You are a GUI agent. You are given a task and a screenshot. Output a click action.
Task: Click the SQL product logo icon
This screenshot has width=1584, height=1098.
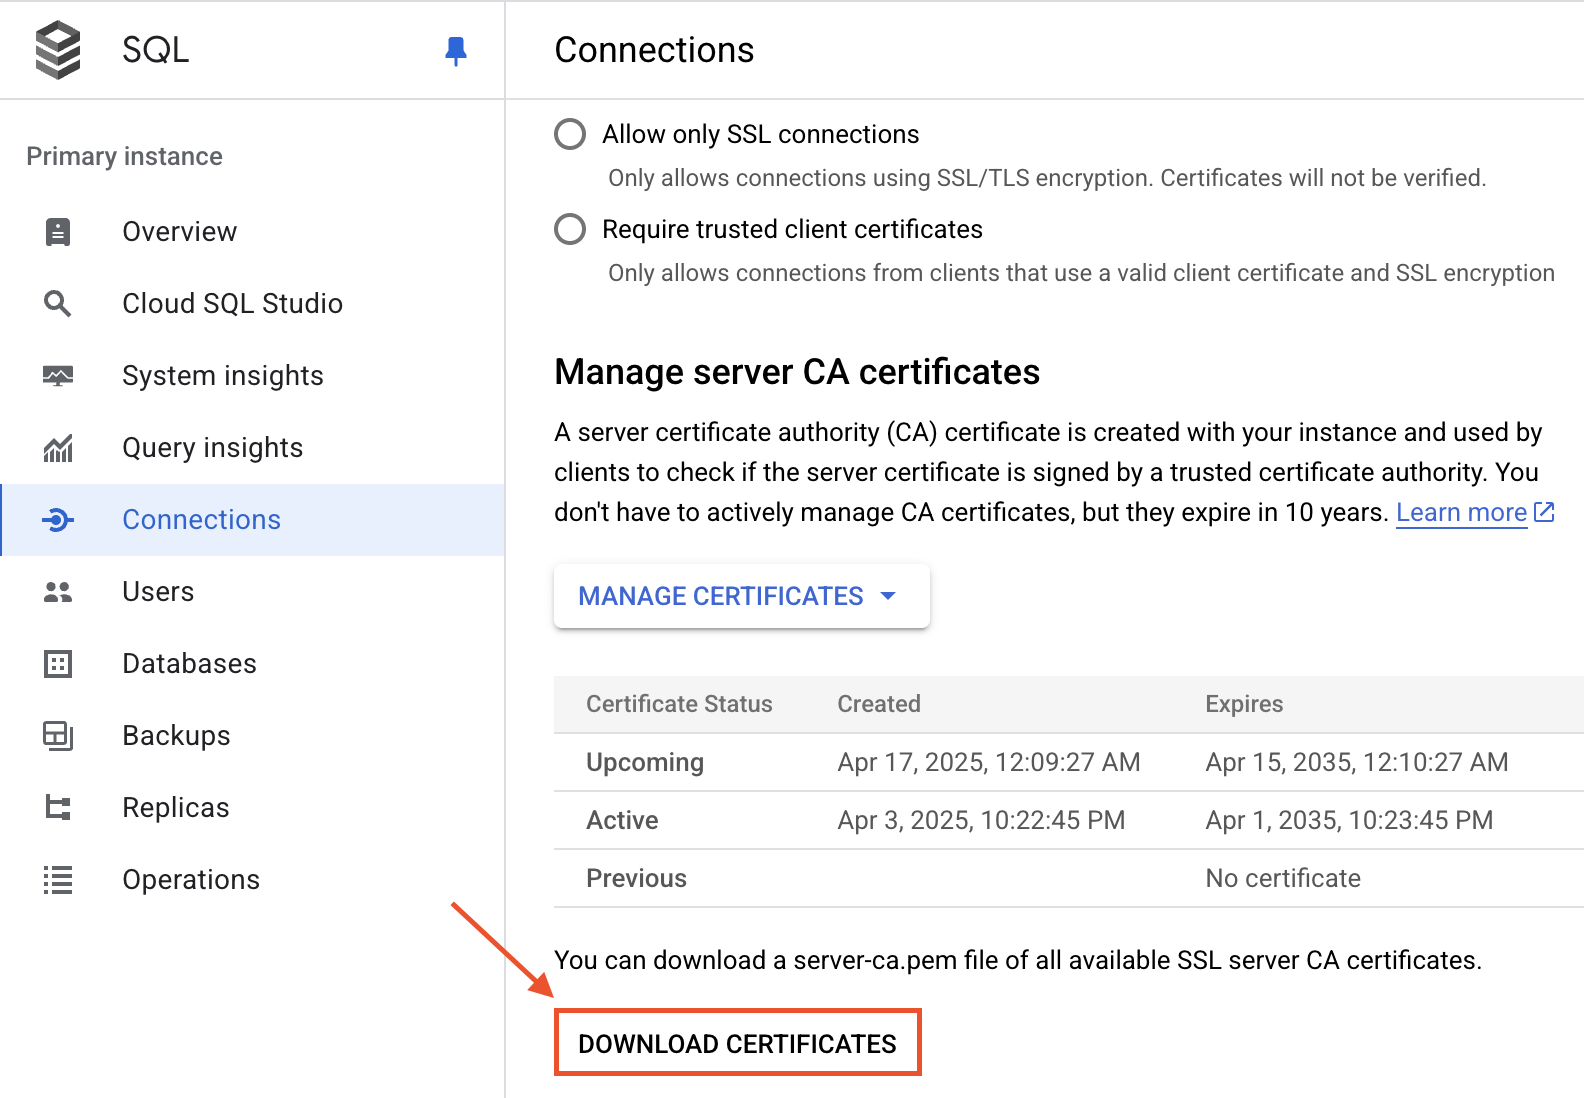click(x=58, y=50)
